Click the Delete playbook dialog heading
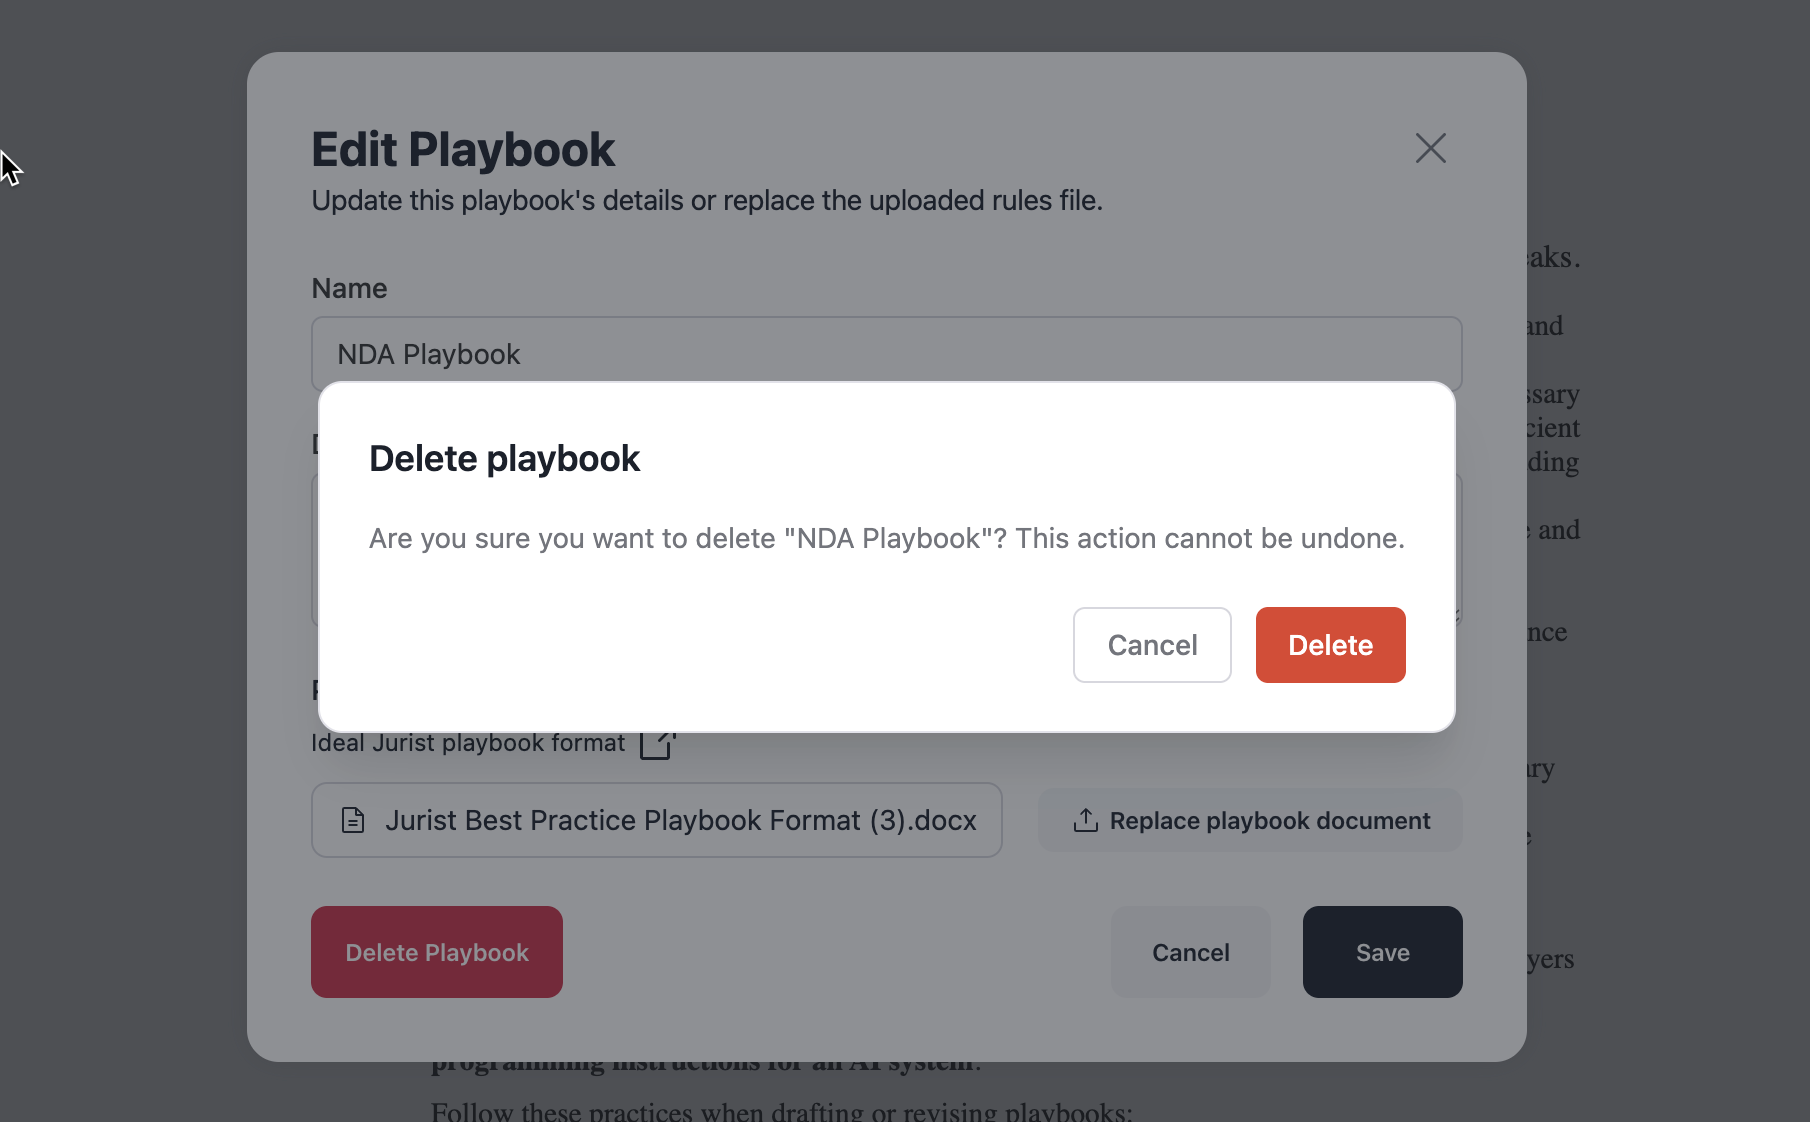This screenshot has width=1810, height=1122. pos(504,458)
